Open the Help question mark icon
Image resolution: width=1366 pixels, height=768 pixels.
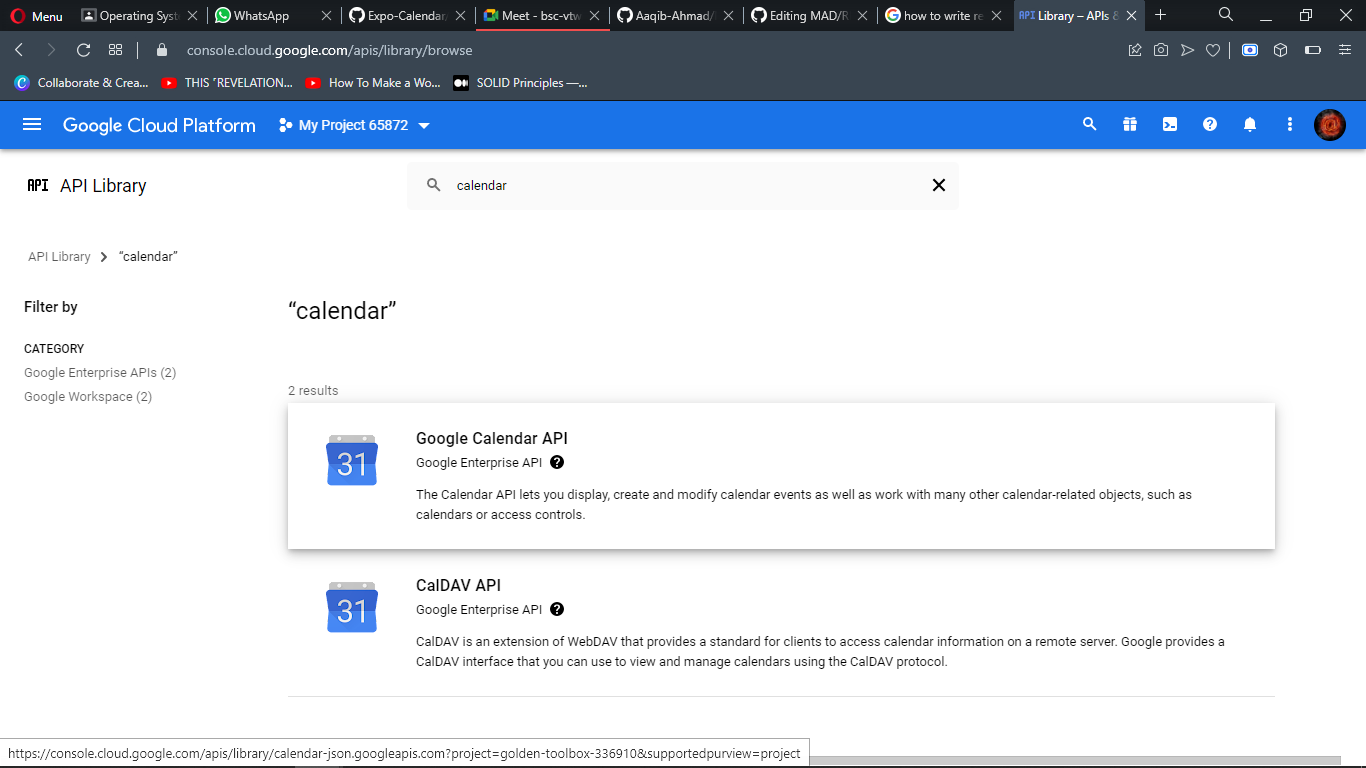[1209, 124]
